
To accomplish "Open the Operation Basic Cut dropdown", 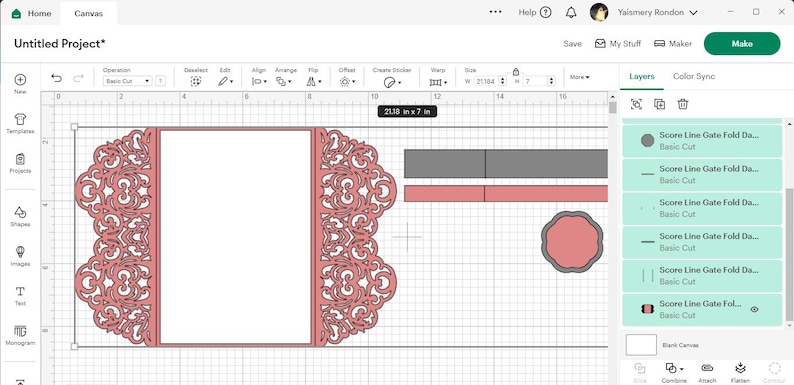I will (127, 81).
